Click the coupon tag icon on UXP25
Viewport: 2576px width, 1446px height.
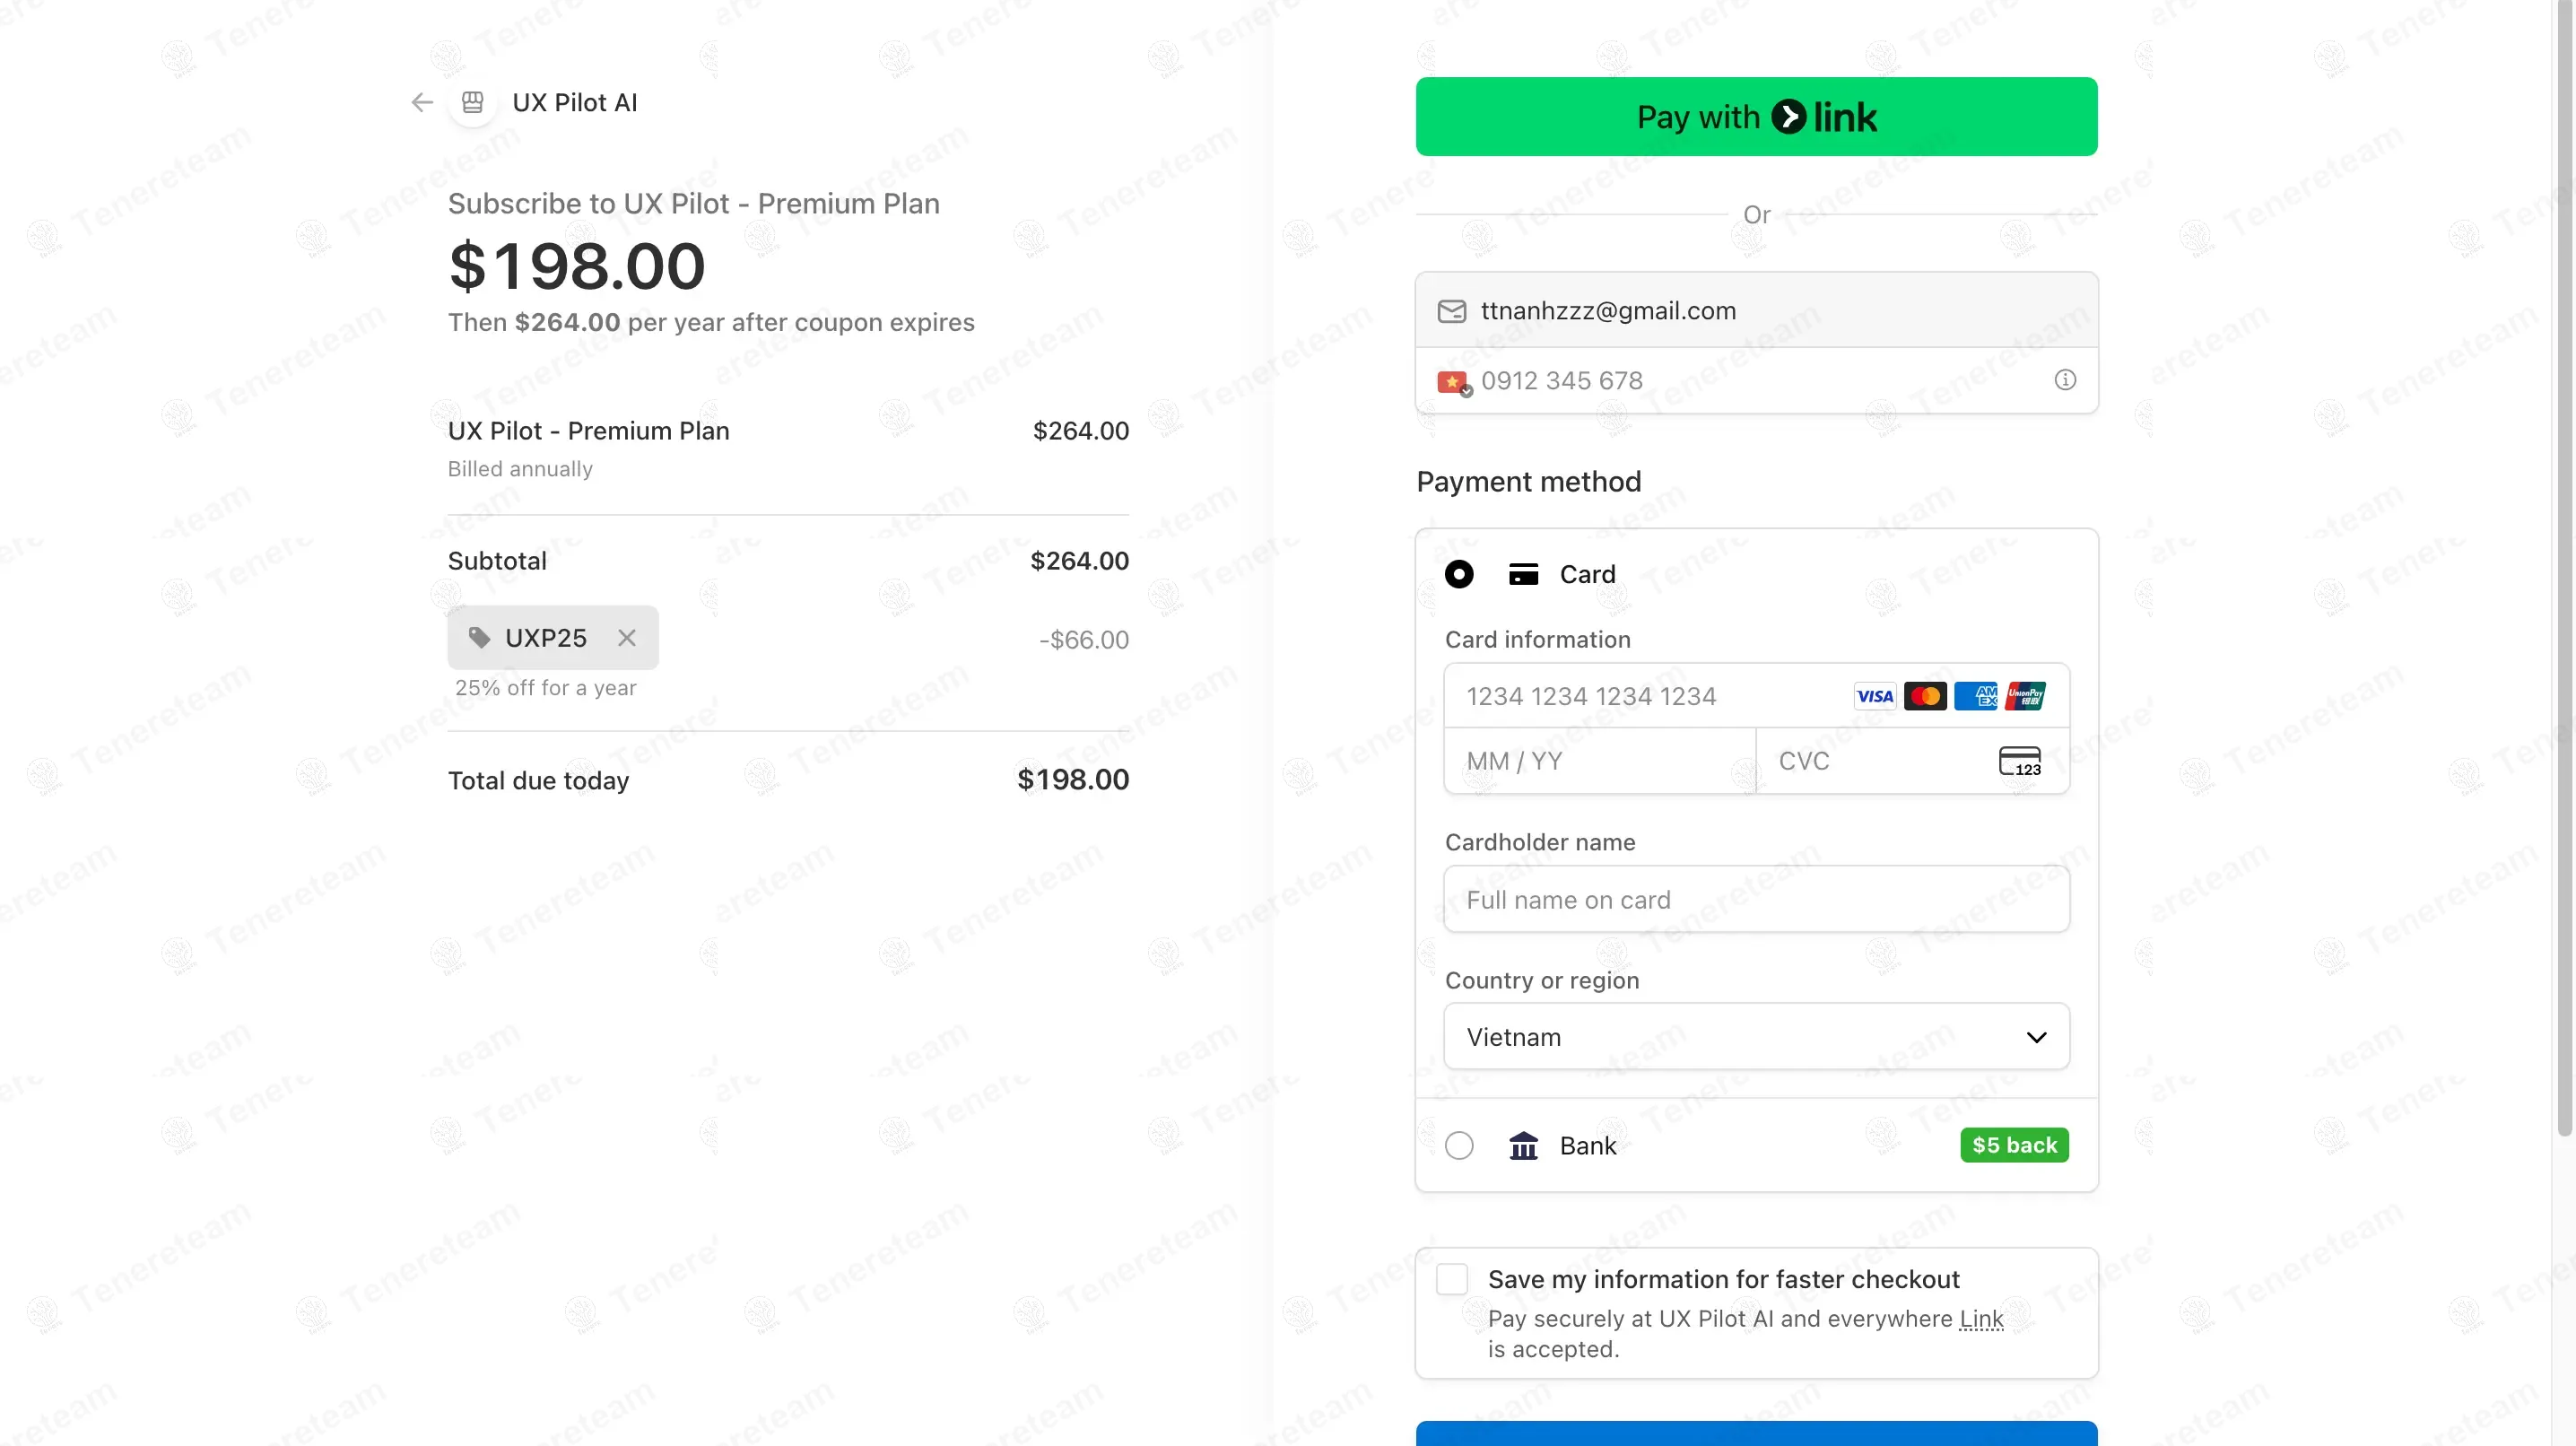[x=479, y=638]
